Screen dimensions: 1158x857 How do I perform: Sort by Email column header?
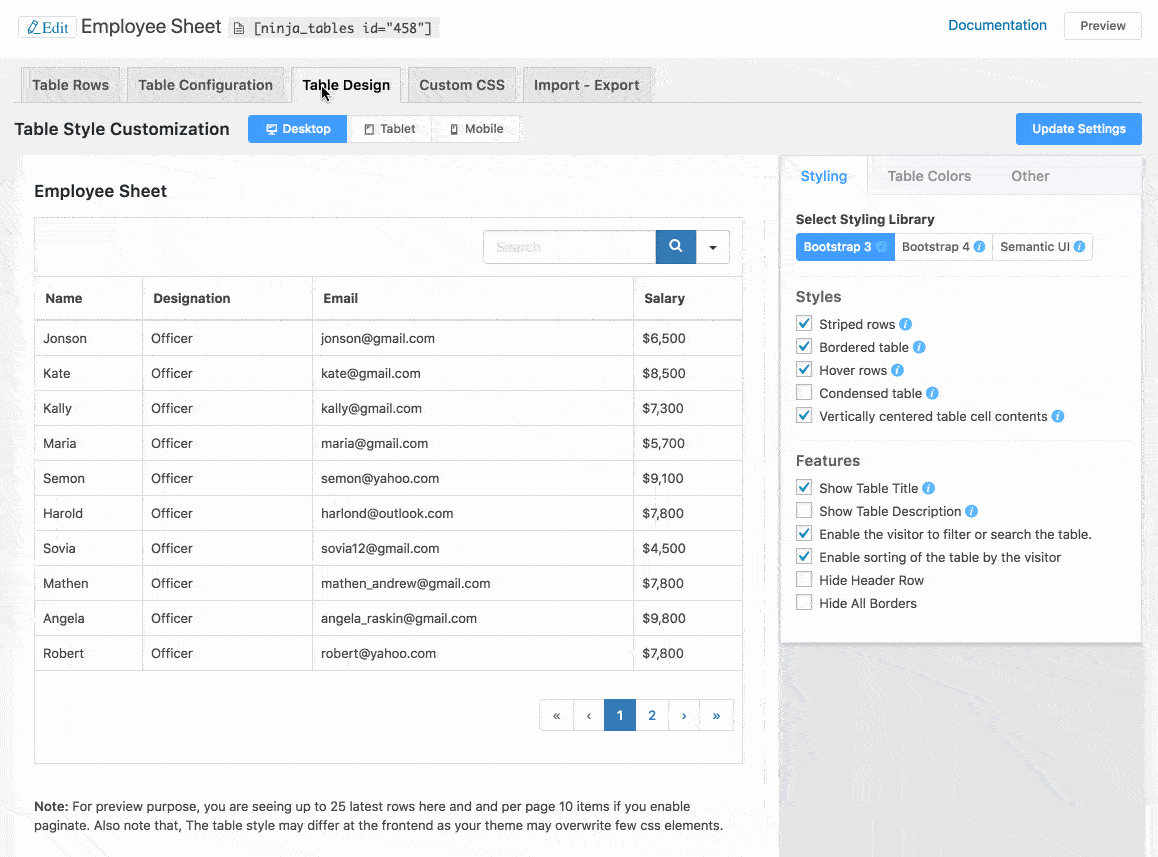pos(473,298)
